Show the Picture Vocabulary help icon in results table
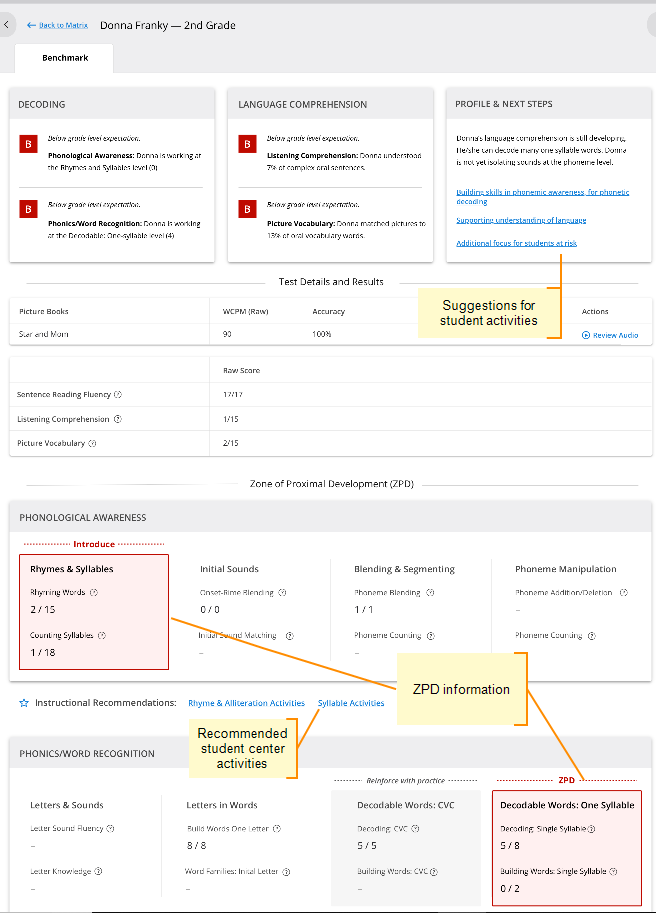 point(91,443)
